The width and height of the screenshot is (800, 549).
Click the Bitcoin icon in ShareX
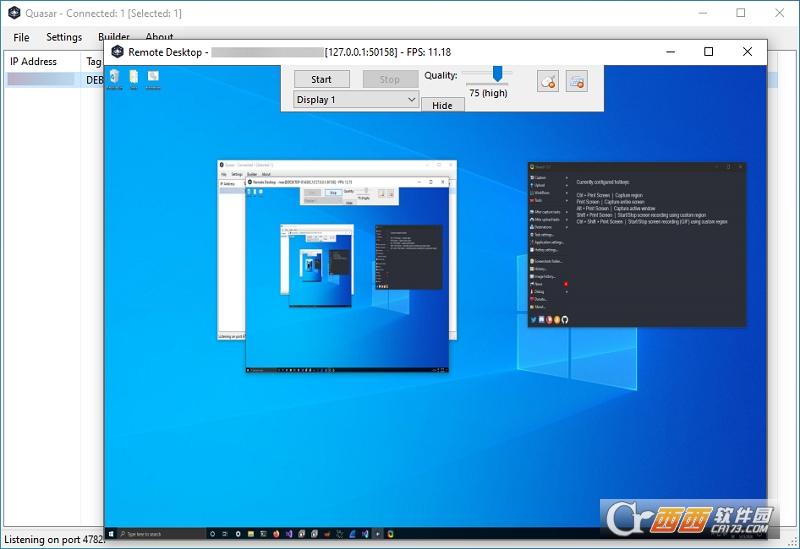(x=557, y=320)
